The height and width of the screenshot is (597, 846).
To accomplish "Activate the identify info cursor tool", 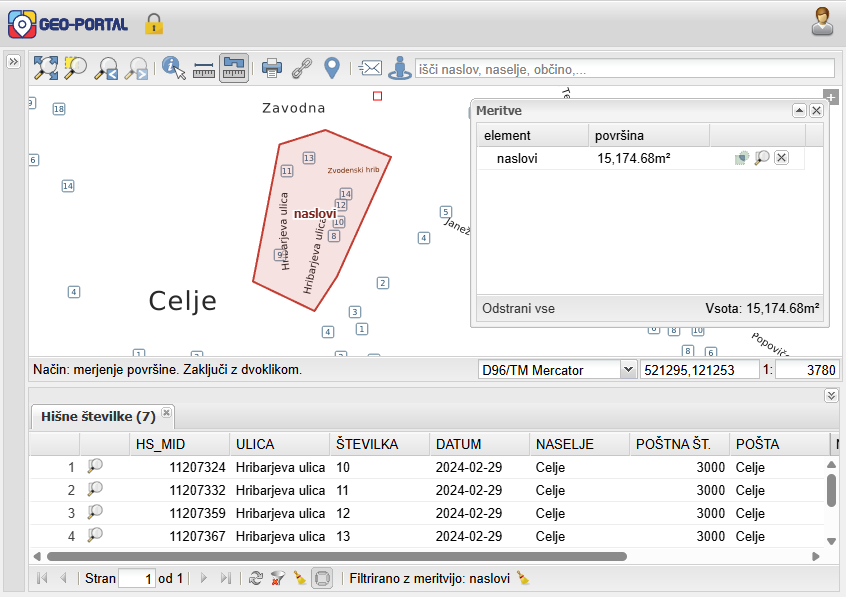I will [174, 68].
